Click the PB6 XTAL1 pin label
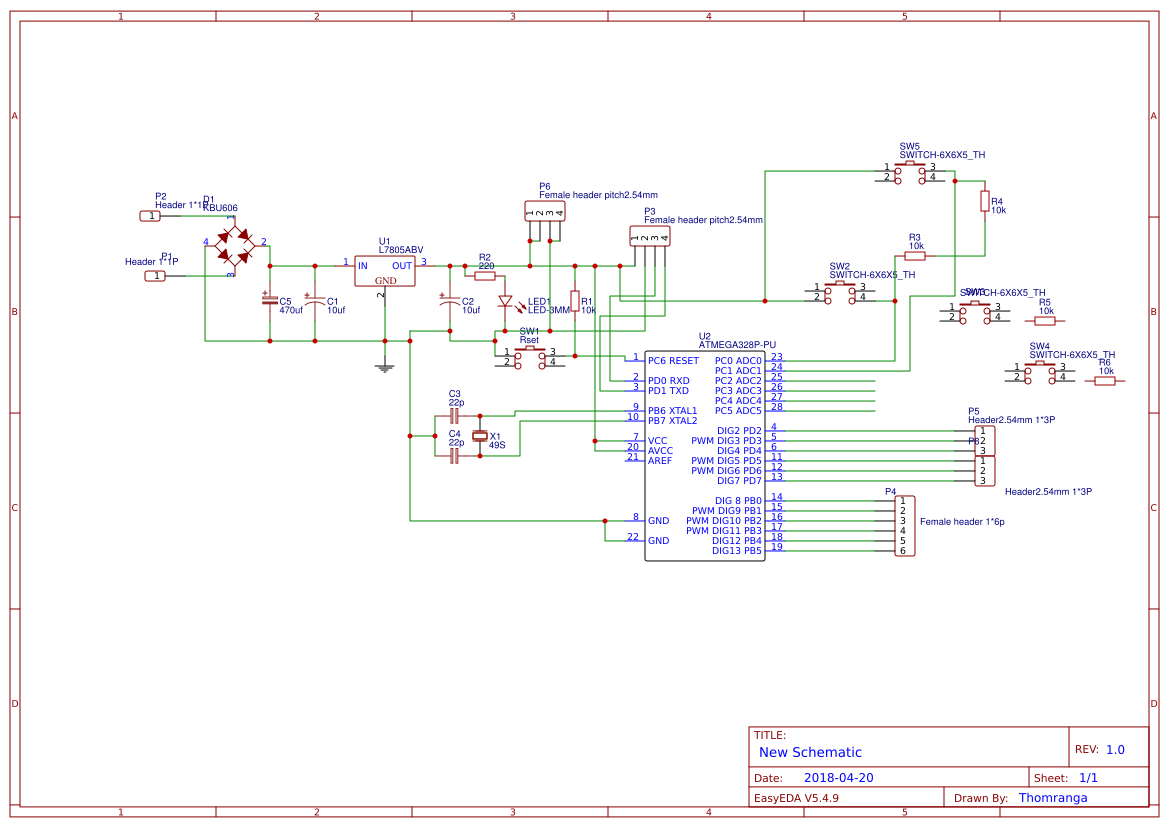The image size is (1169, 827). pos(672,411)
